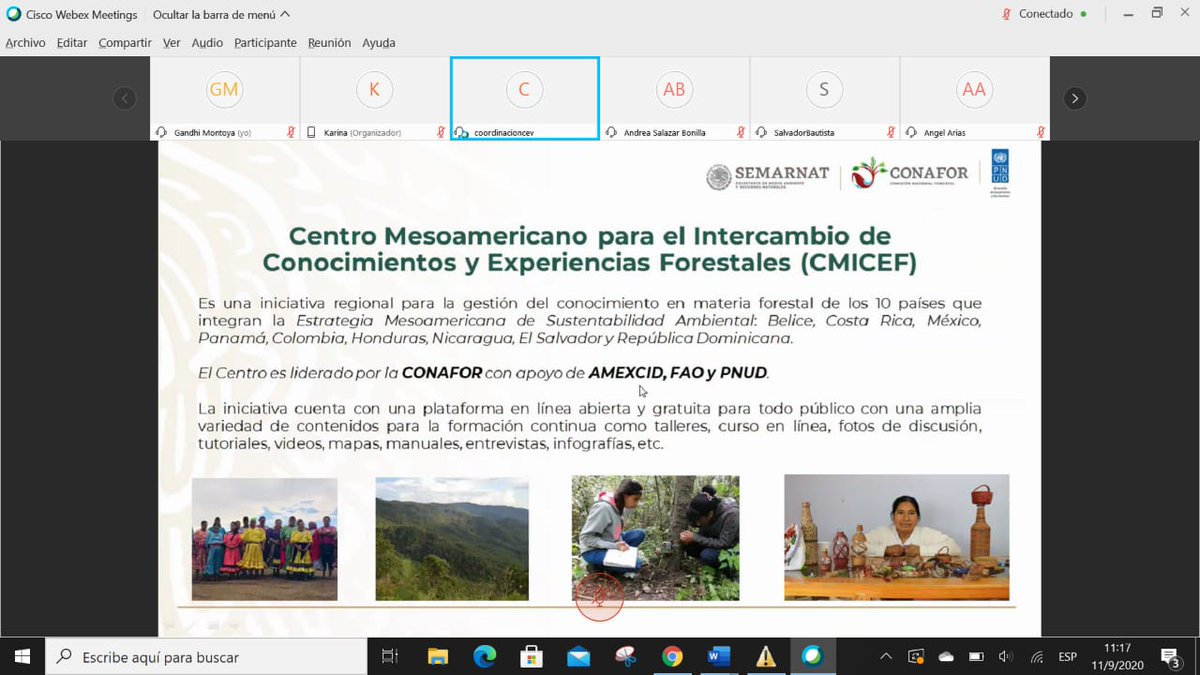Open Microsoft Word from the taskbar

[719, 657]
